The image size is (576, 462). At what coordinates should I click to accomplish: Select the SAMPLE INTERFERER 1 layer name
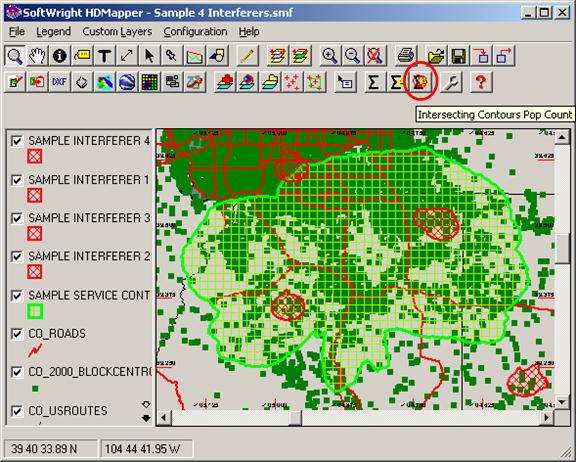coord(89,180)
